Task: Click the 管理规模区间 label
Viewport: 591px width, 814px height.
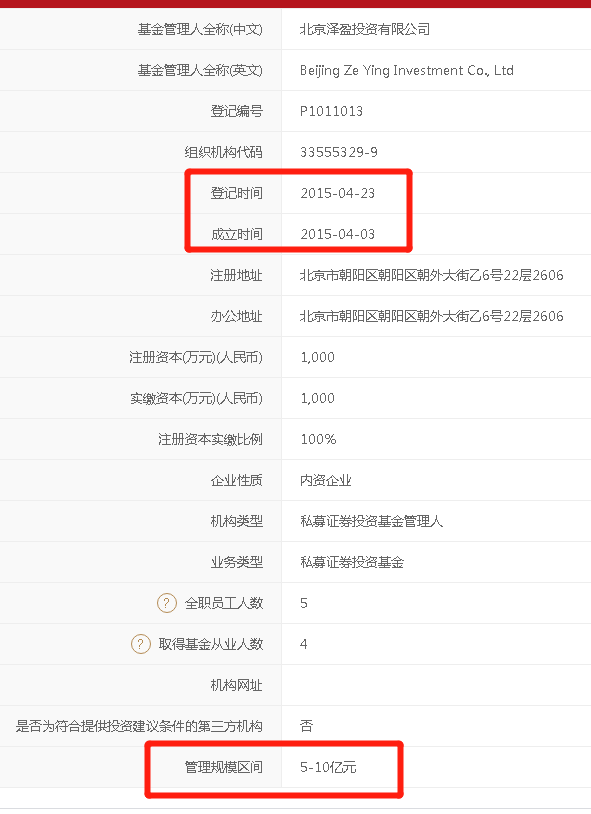Action: [224, 767]
